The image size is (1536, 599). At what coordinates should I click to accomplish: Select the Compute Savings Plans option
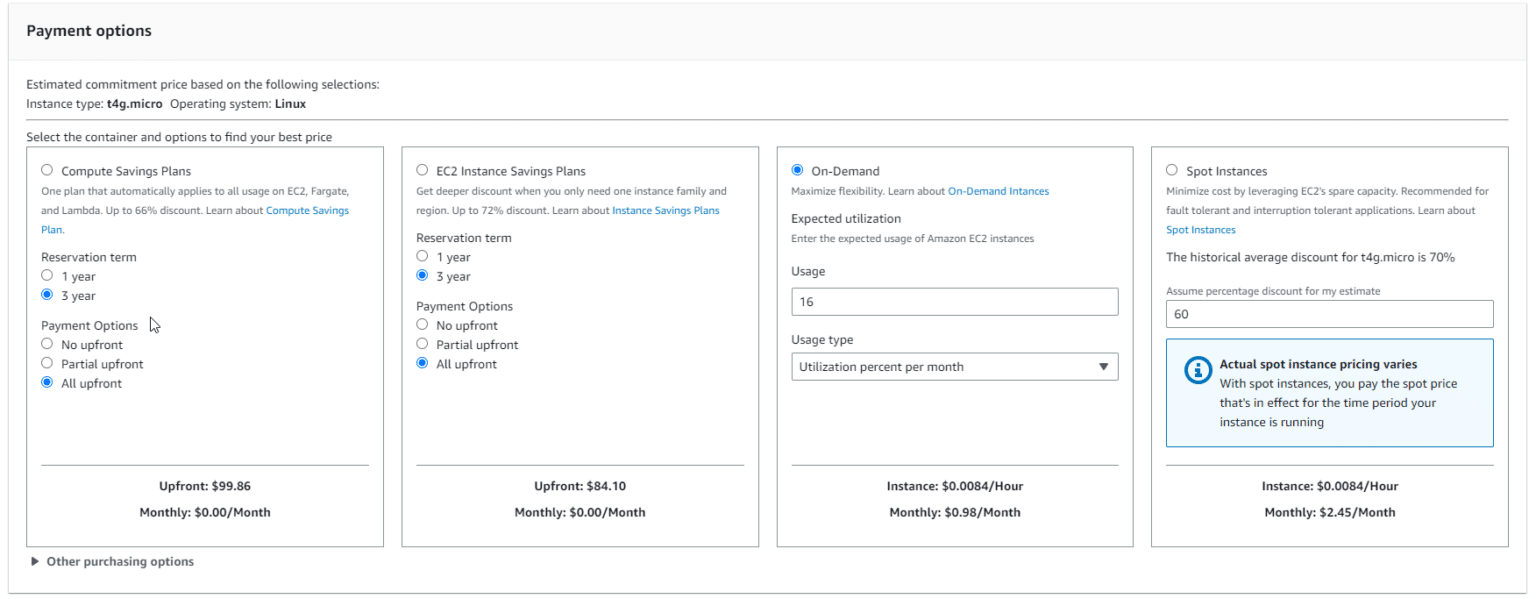pyautogui.click(x=47, y=171)
